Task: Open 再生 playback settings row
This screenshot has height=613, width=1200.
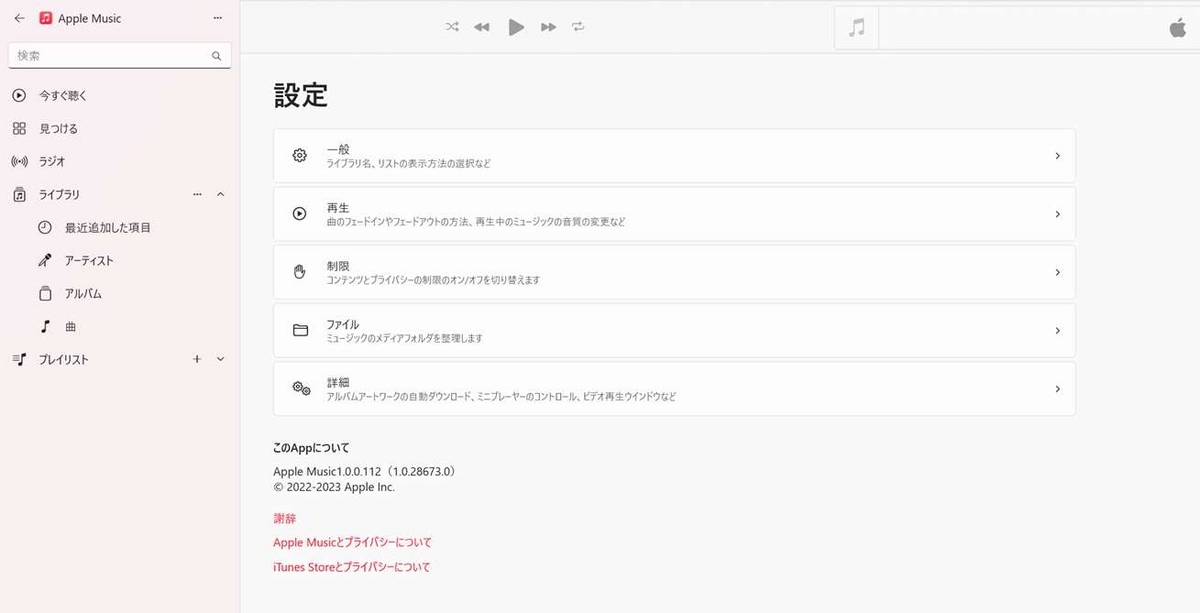Action: coord(674,214)
